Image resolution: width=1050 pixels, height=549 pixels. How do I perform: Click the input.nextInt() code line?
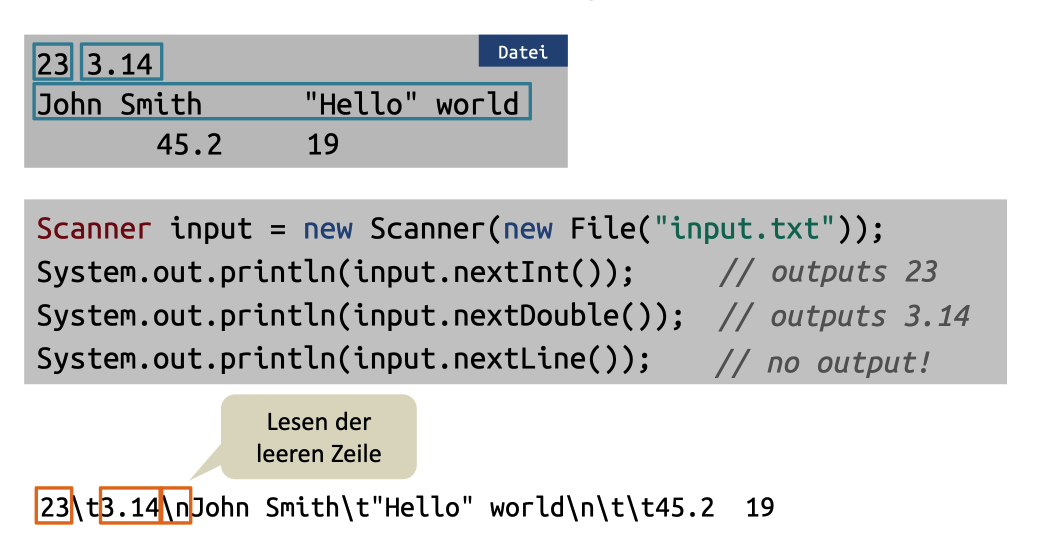click(x=335, y=273)
